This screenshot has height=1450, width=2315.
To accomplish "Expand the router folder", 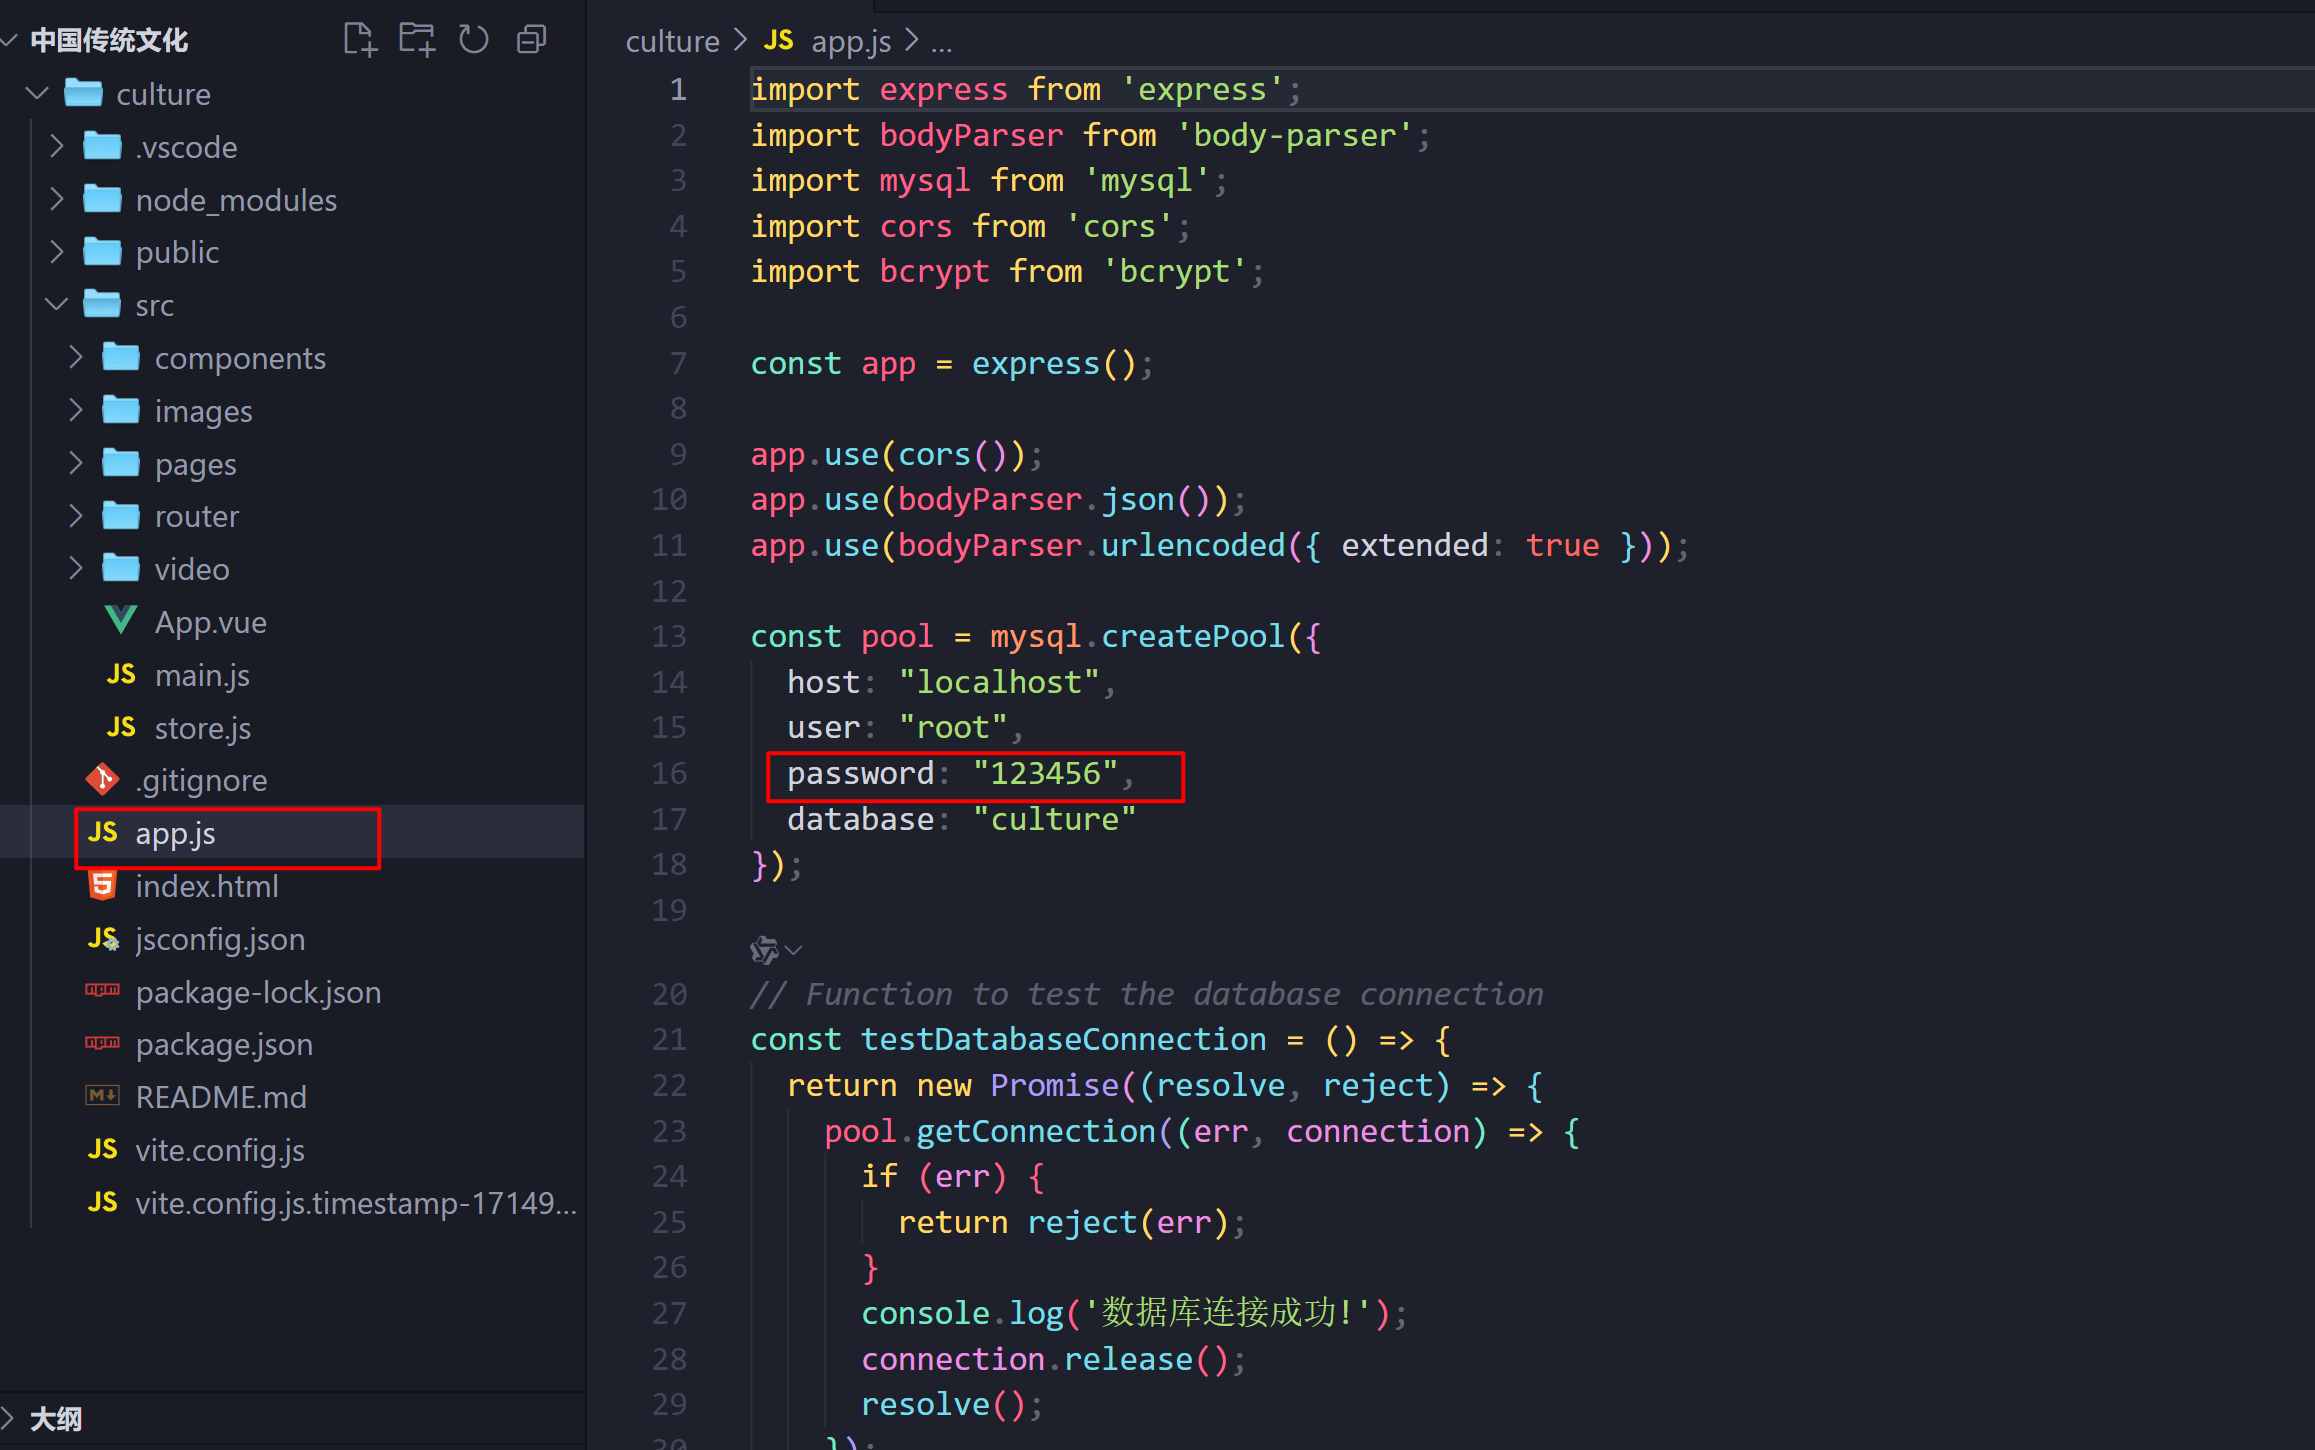I will tap(196, 516).
